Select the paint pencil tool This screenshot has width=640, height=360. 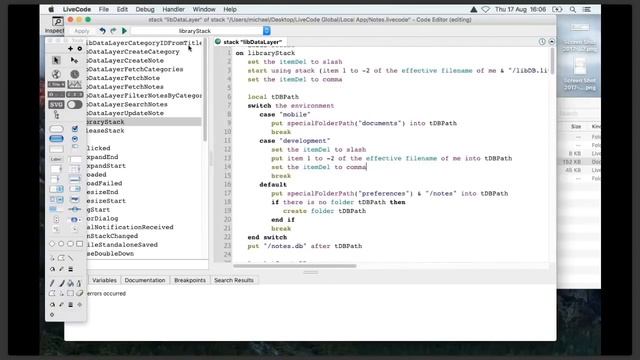[x=52, y=283]
